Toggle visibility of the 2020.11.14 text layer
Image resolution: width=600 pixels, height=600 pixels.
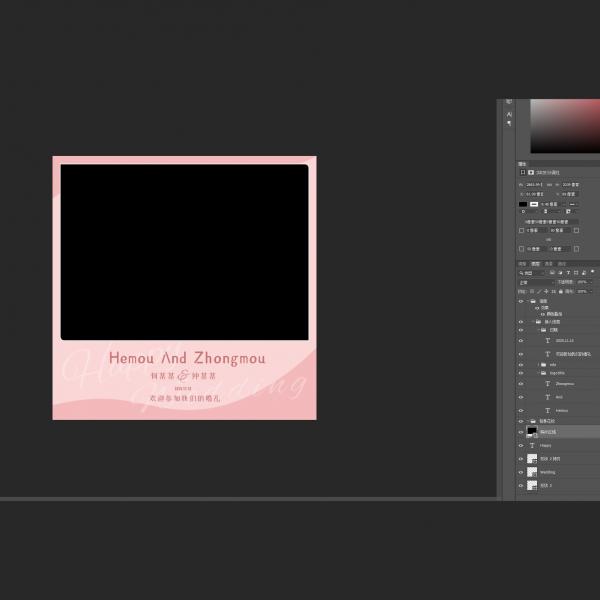point(521,340)
